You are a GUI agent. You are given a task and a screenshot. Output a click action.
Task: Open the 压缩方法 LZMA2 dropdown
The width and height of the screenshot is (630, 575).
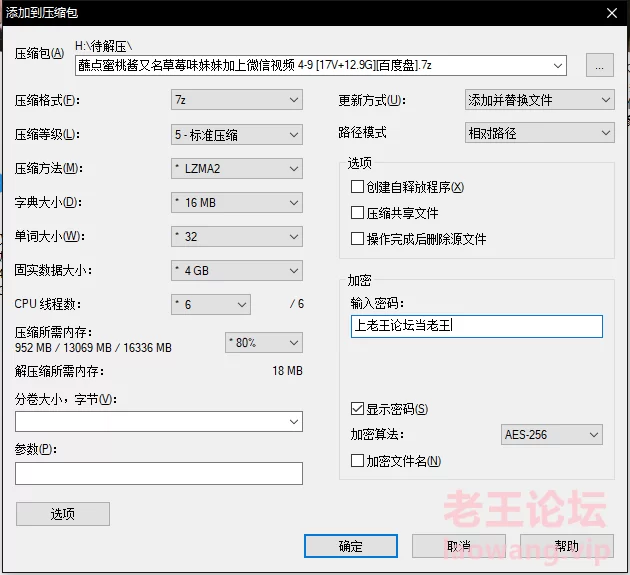(237, 168)
